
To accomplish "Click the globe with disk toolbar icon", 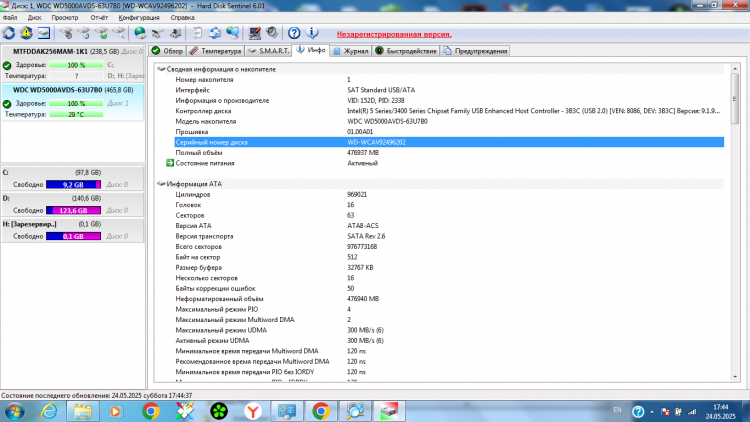I will click(x=140, y=33).
